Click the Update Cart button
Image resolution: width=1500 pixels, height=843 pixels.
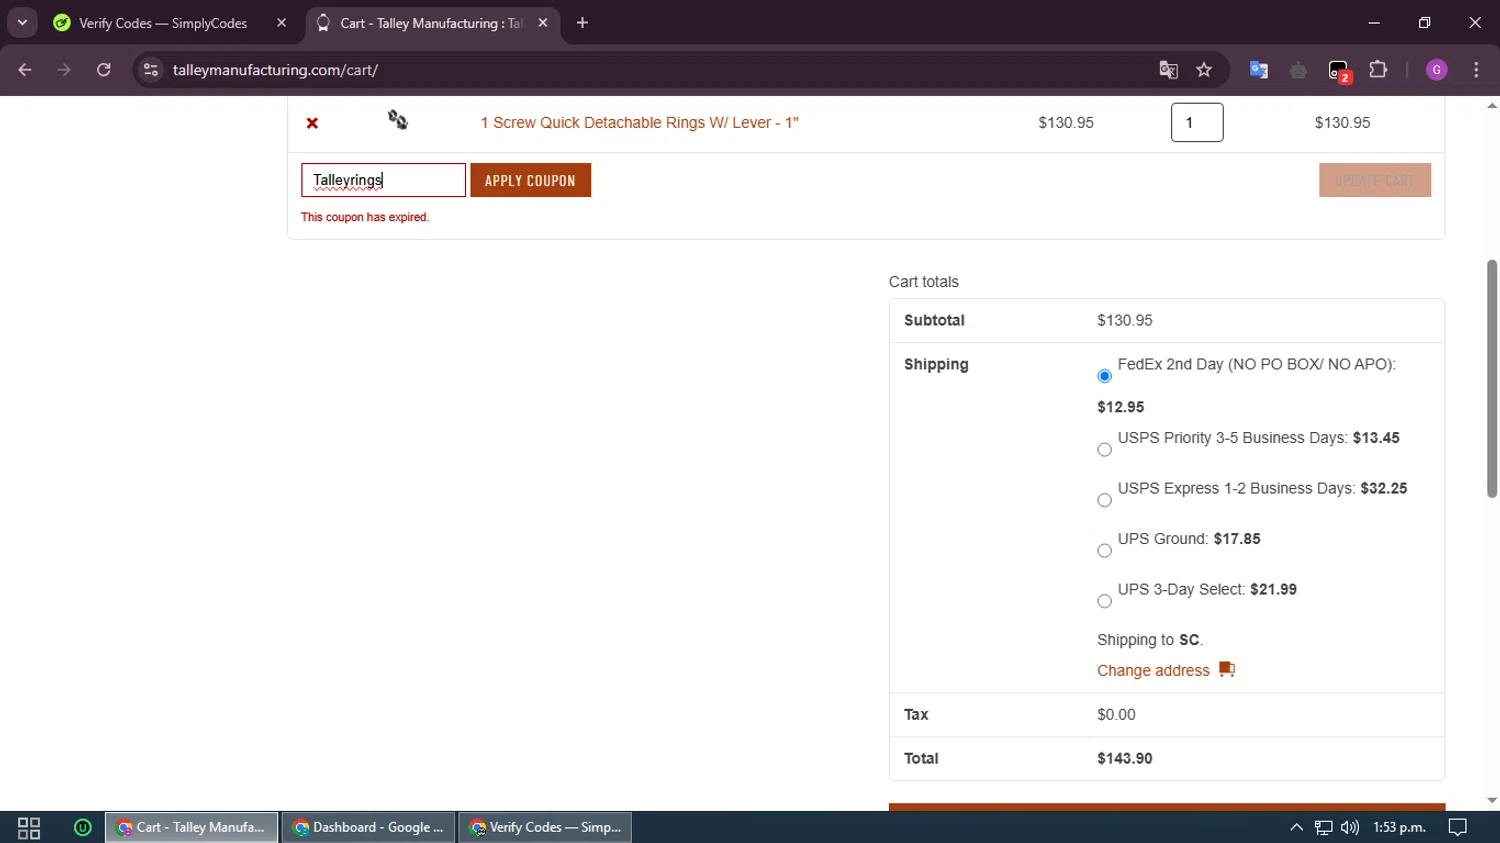tap(1375, 180)
